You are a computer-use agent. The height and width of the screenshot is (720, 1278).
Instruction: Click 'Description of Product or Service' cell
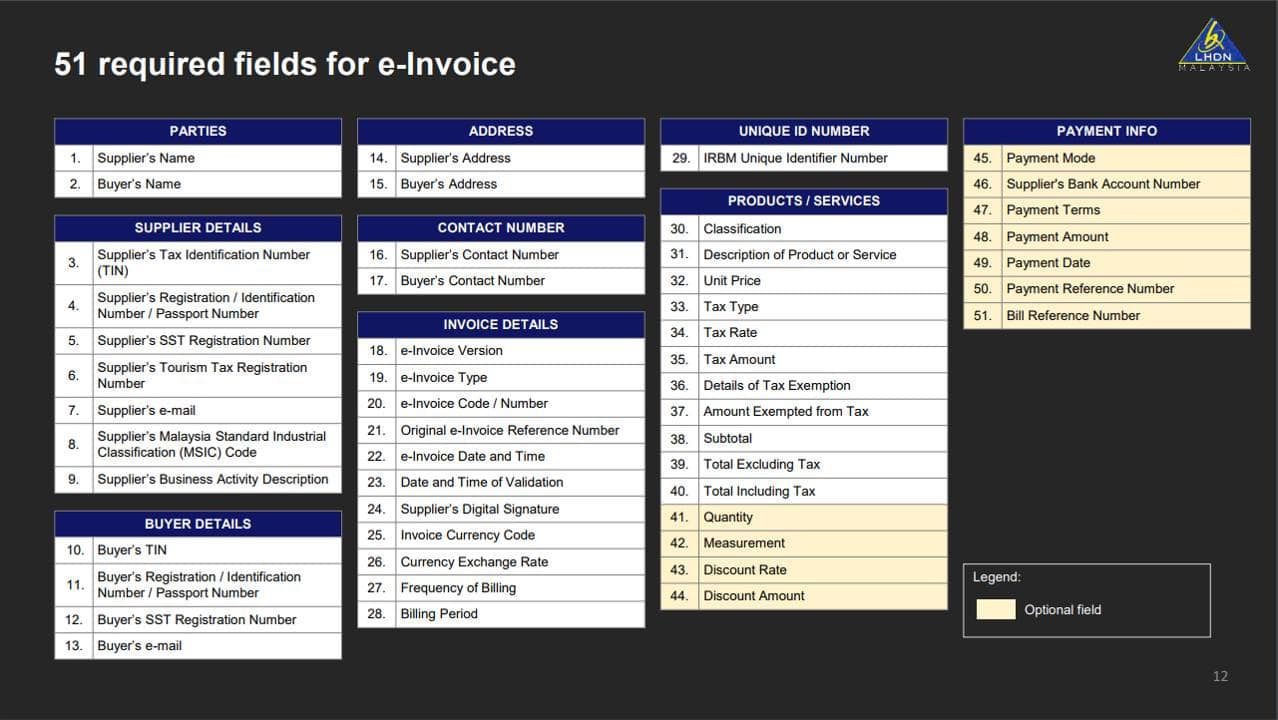point(823,255)
